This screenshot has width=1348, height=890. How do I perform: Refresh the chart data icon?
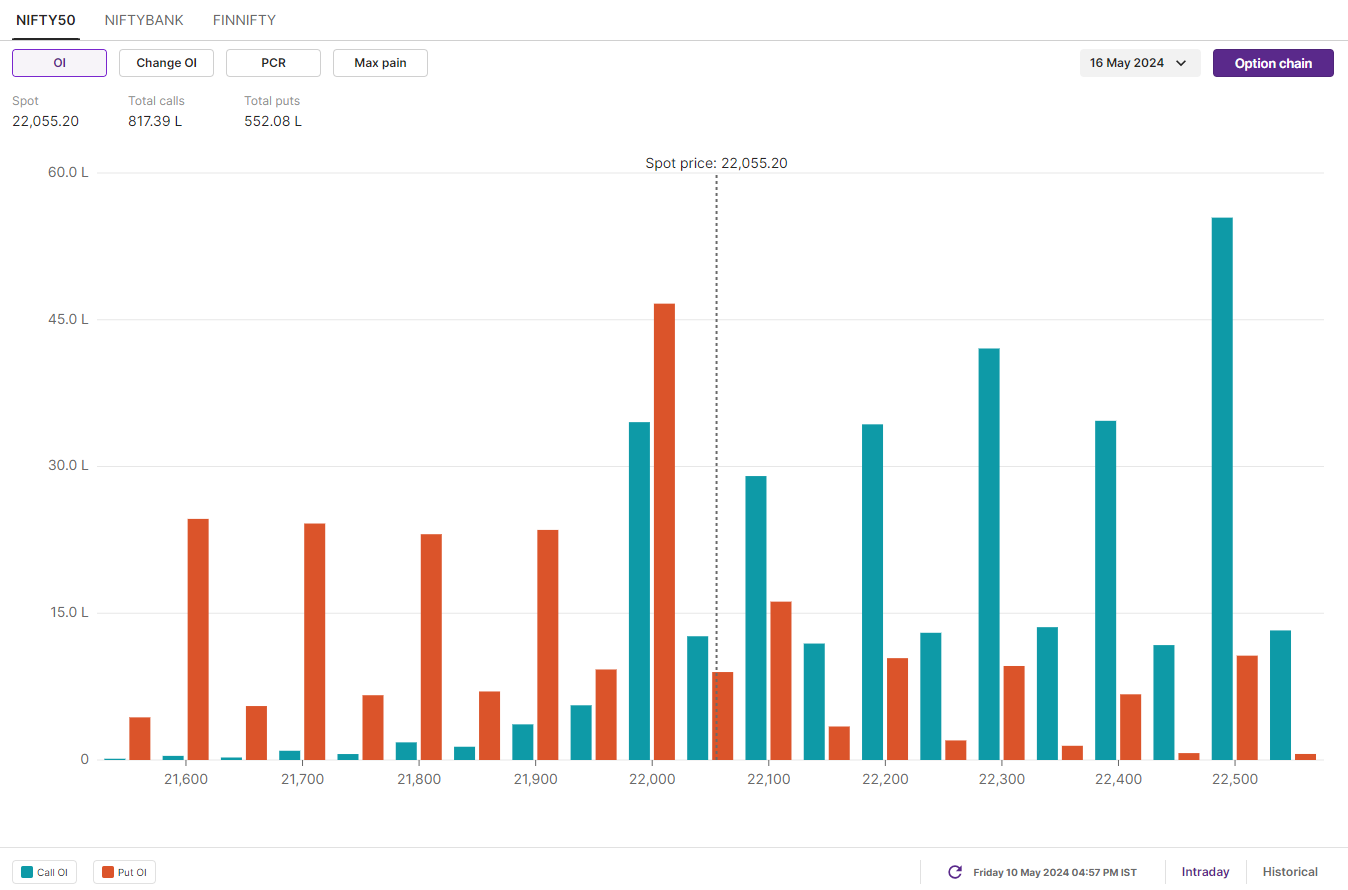point(955,872)
